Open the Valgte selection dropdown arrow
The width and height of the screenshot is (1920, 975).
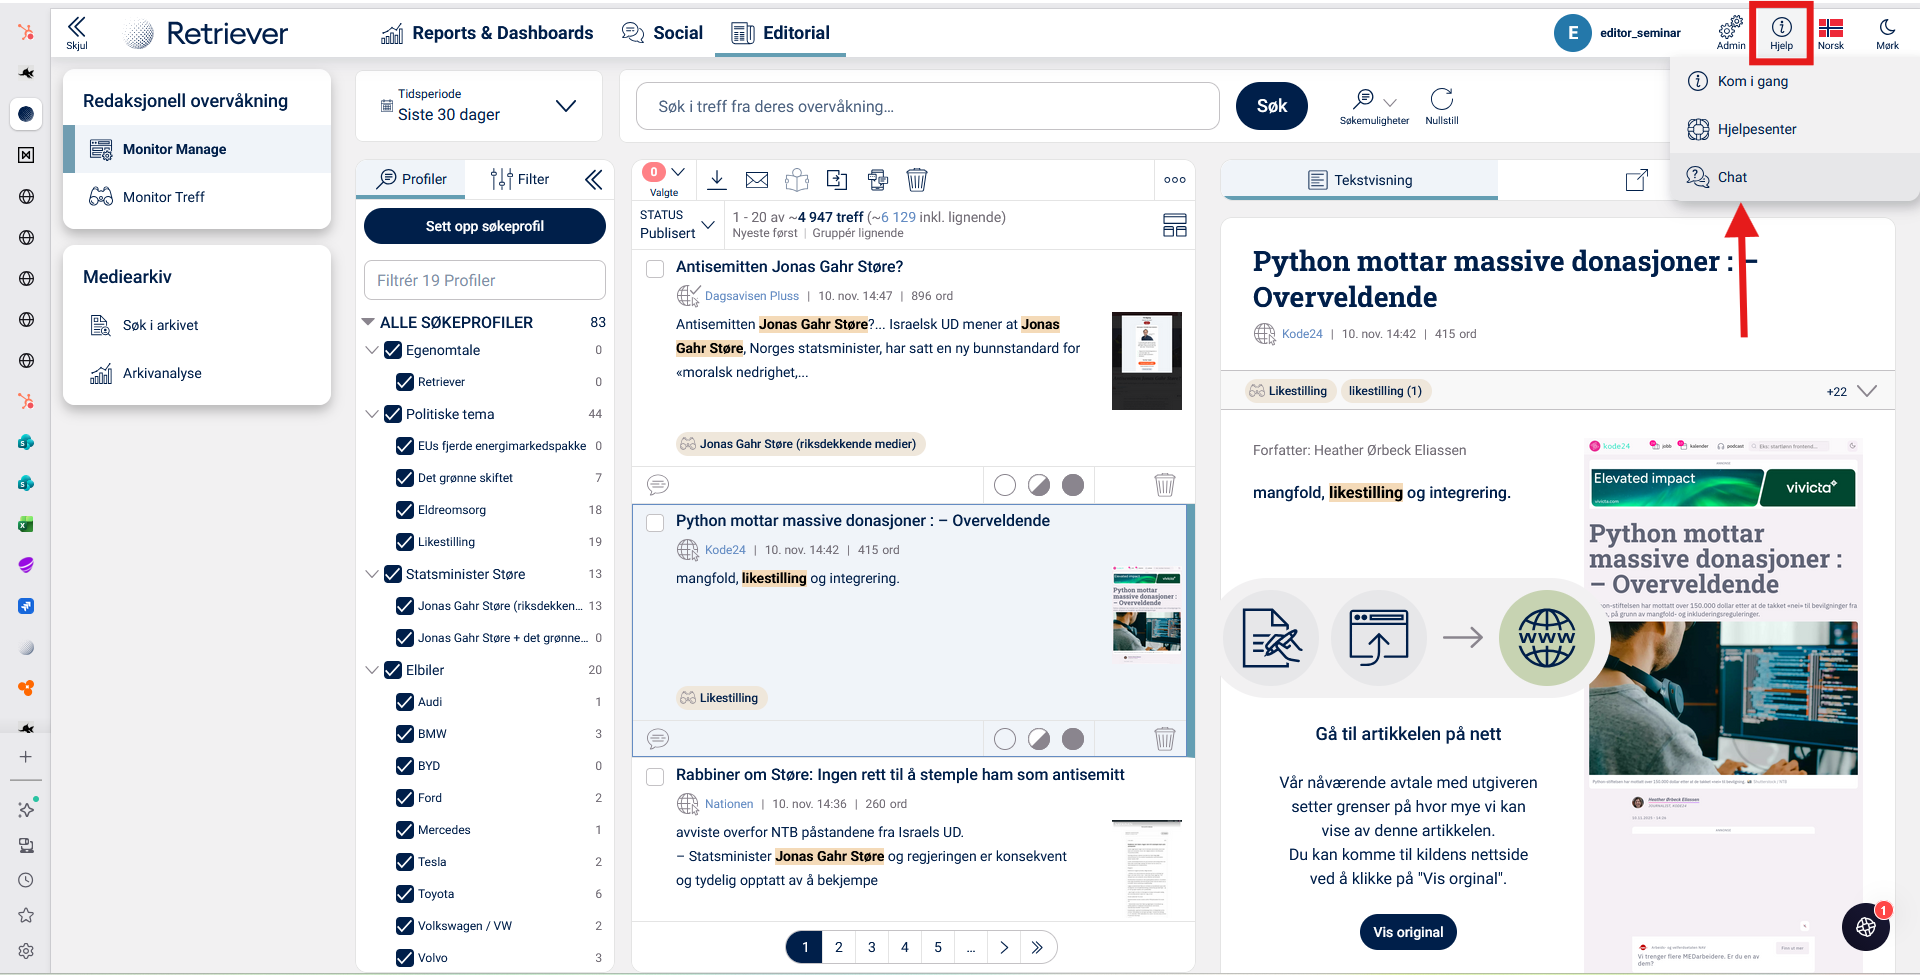[x=679, y=172]
